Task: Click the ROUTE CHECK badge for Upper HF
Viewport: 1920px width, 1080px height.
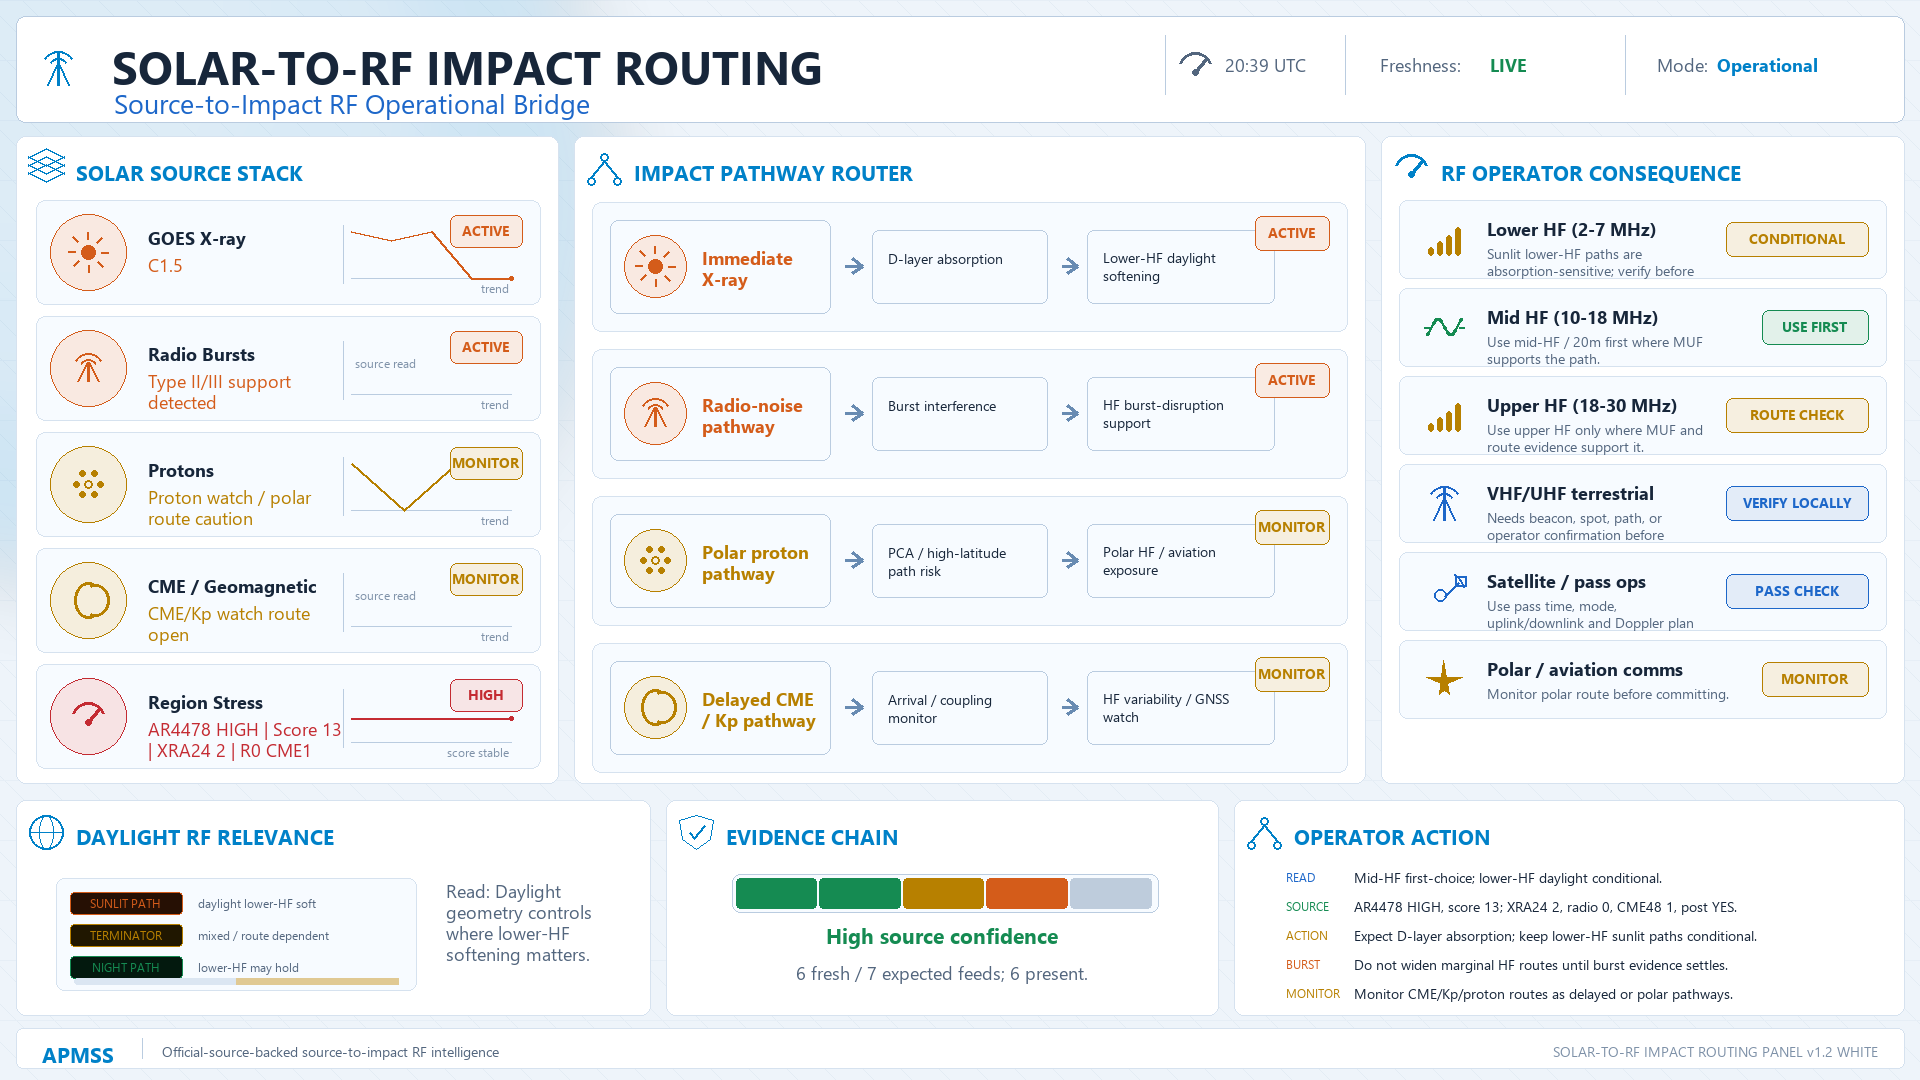Action: [1797, 415]
